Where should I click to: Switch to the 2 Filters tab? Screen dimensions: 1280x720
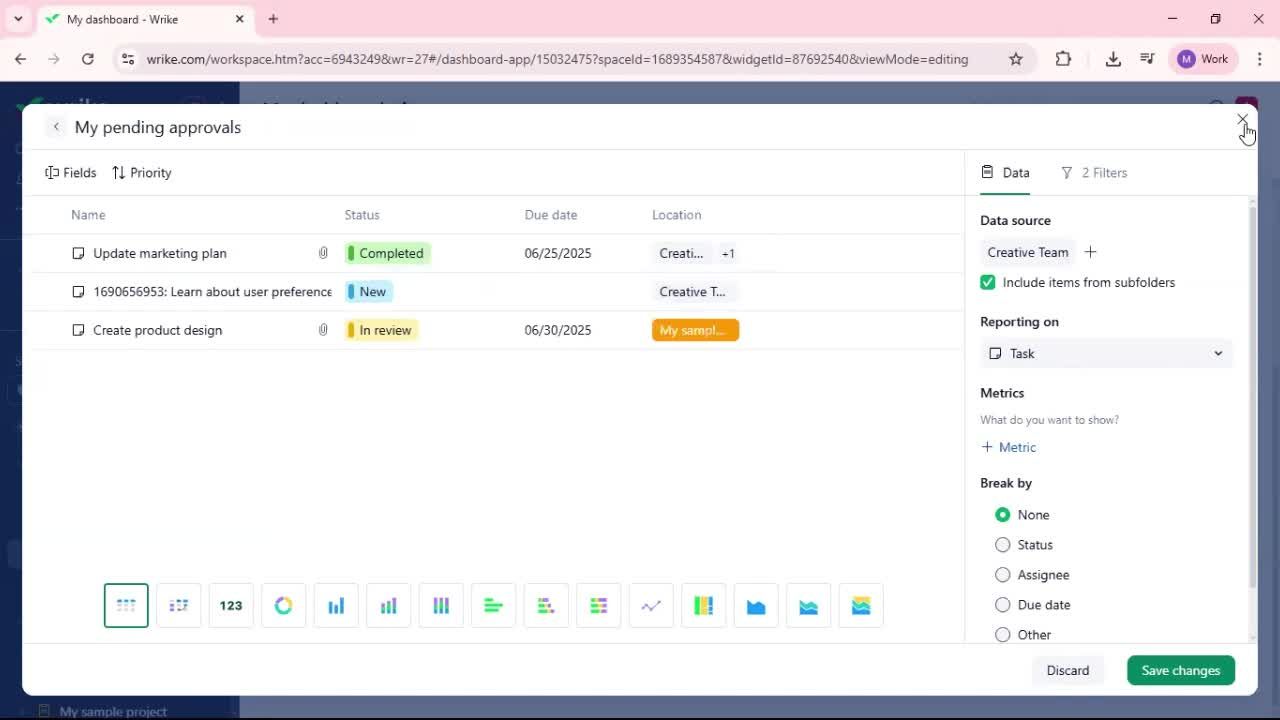(1094, 173)
